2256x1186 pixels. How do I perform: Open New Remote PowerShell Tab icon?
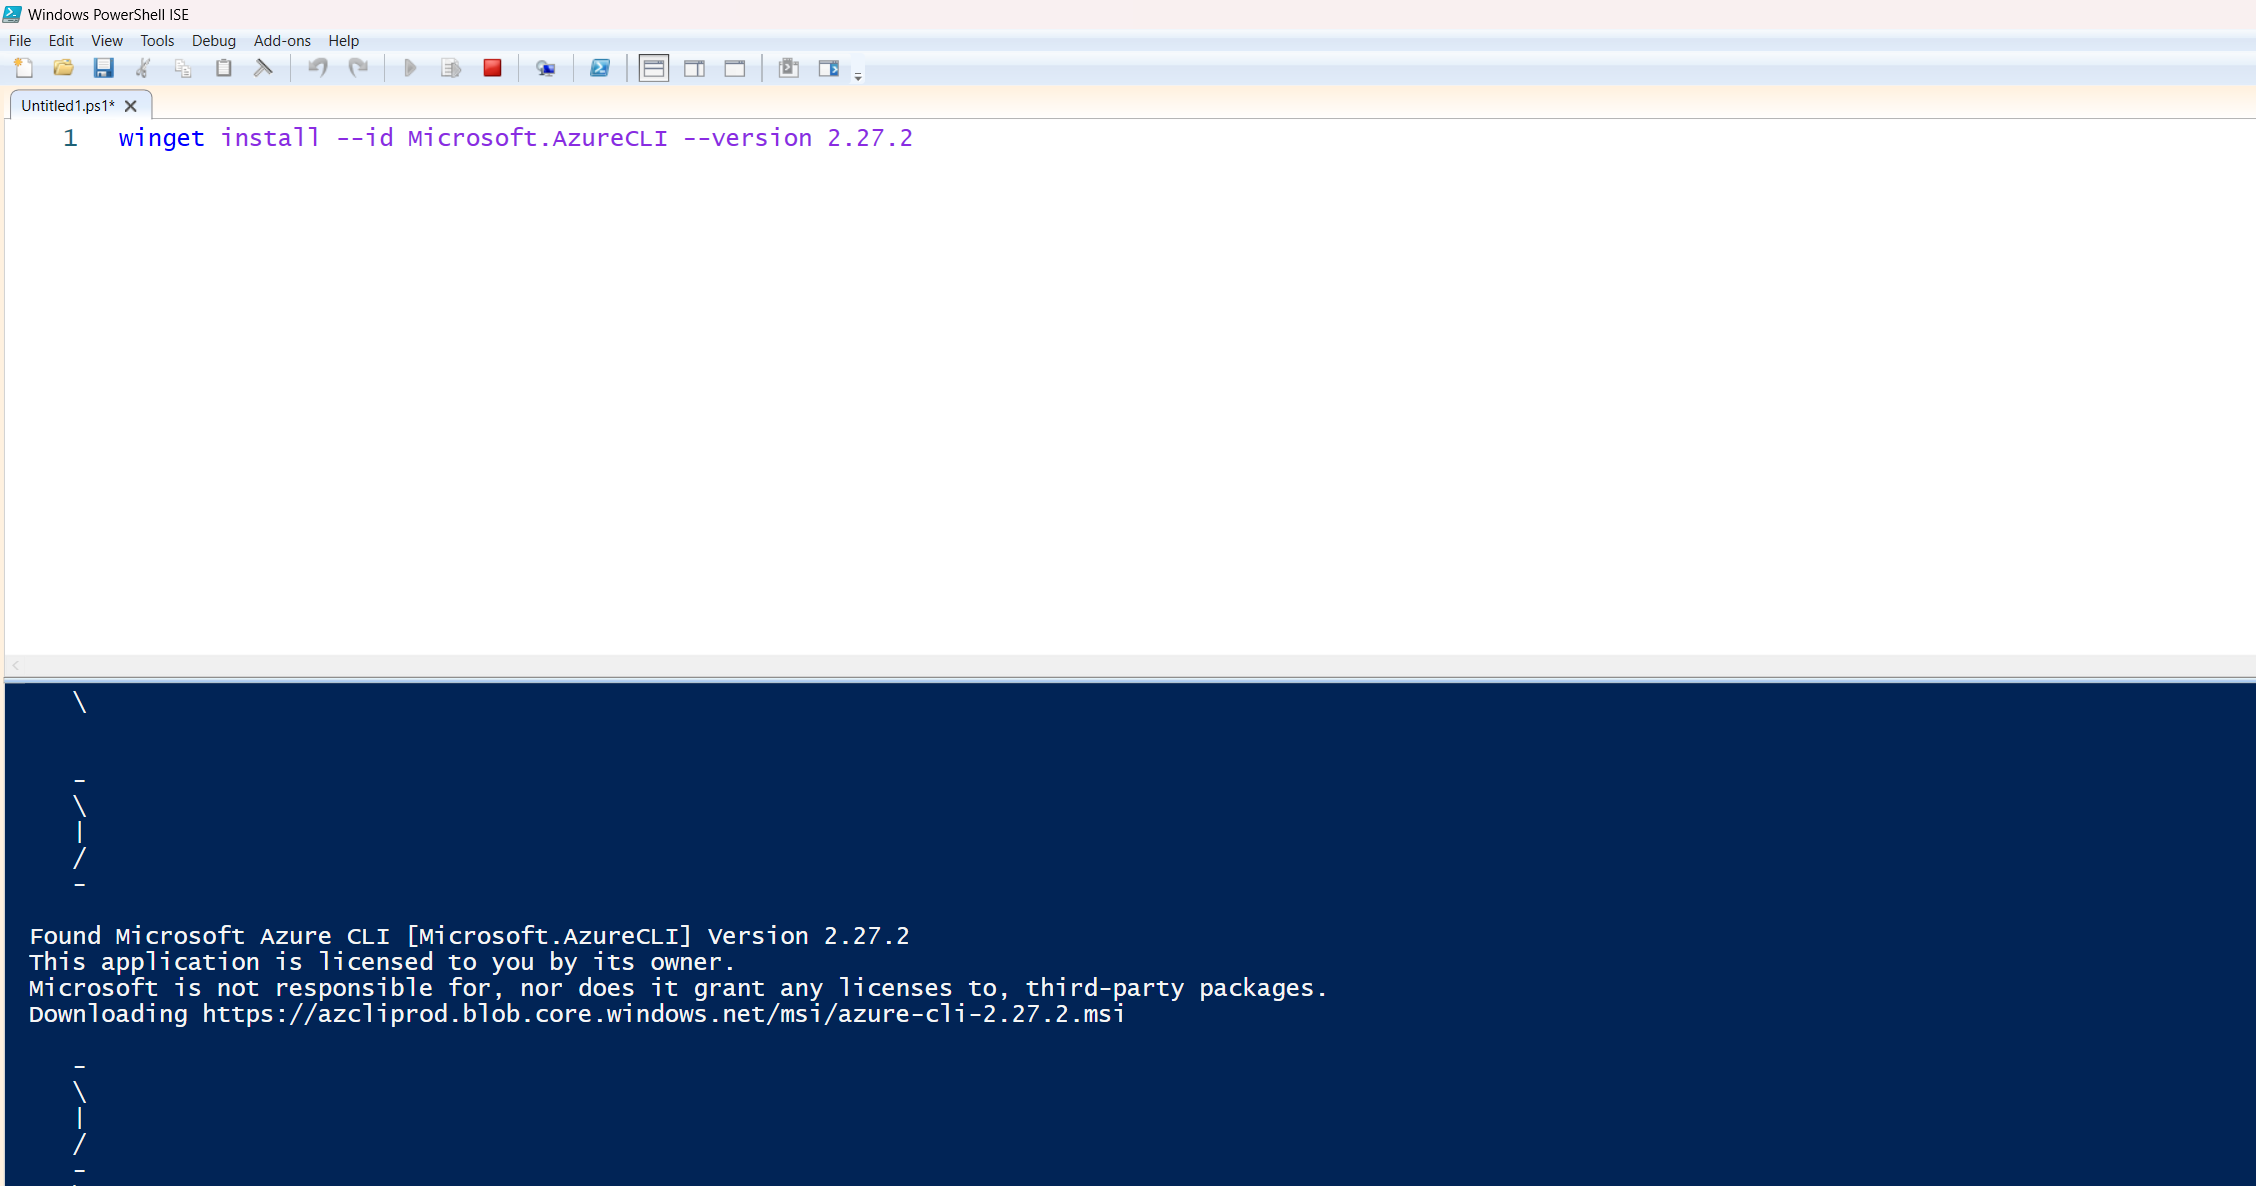545,68
